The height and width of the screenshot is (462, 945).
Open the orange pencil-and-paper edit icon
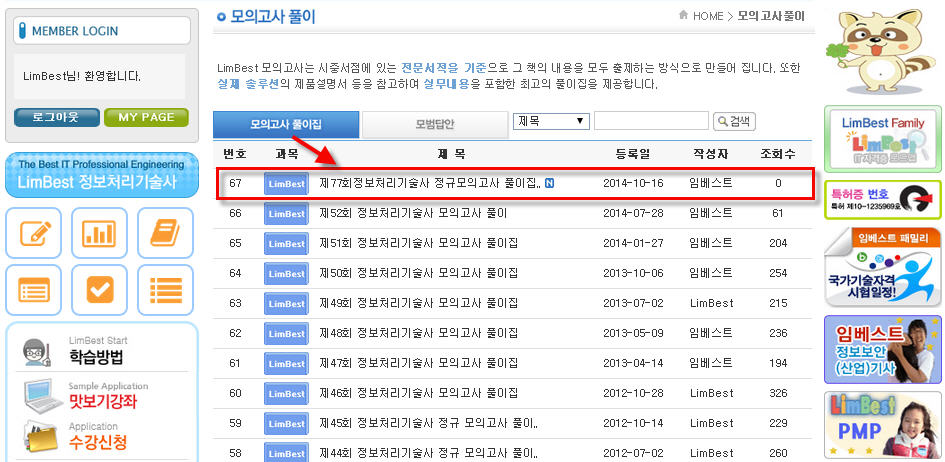34,233
